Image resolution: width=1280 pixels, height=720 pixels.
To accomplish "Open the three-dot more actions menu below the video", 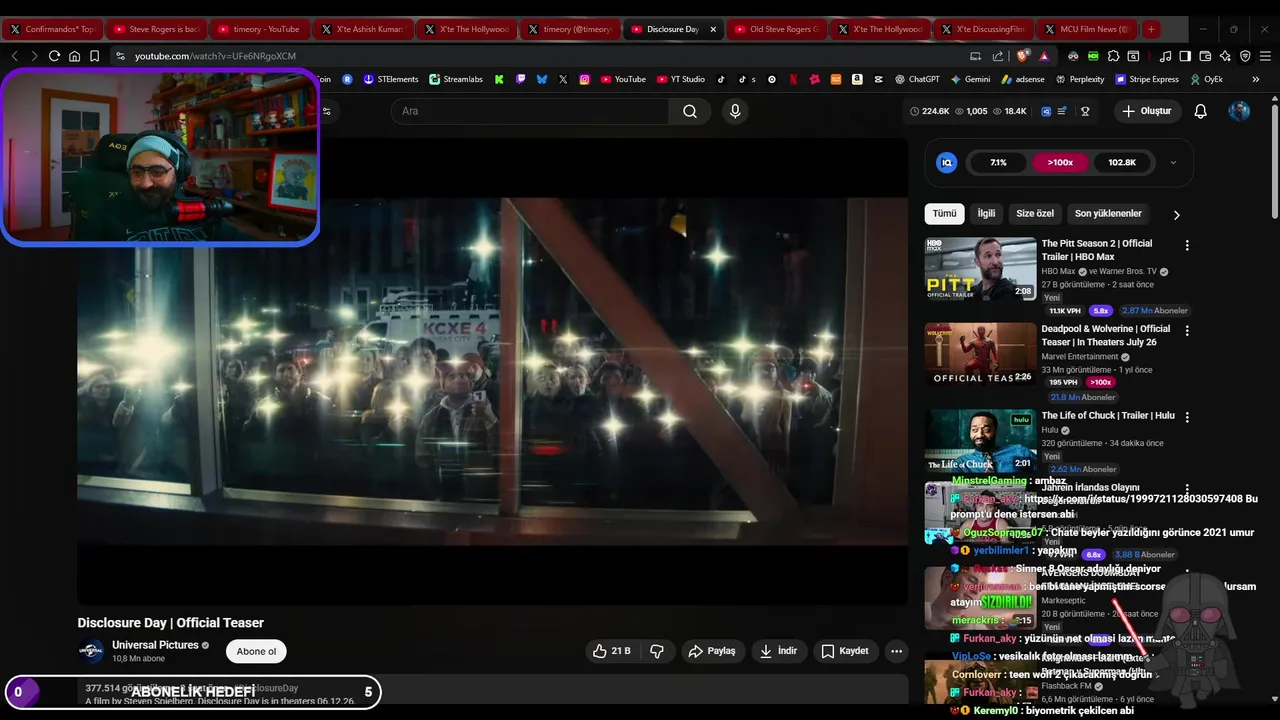I will 896,651.
